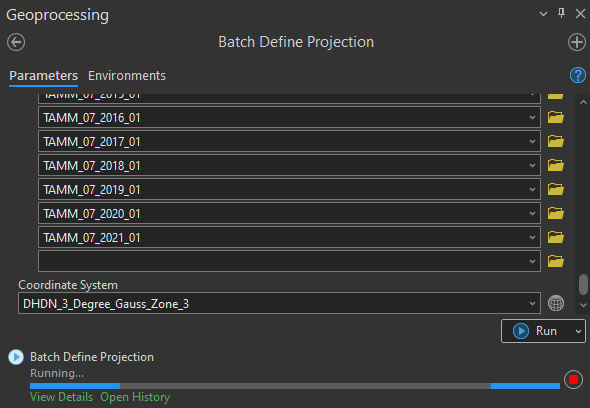Screen dimensions: 590x408
Task: Browse folder for TAMM_07_2021_01 row
Action: (556, 237)
